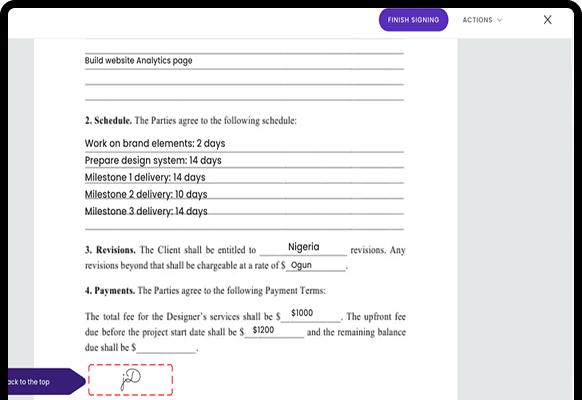Select the $1000 total fee field
The image size is (582, 400).
pos(311,314)
